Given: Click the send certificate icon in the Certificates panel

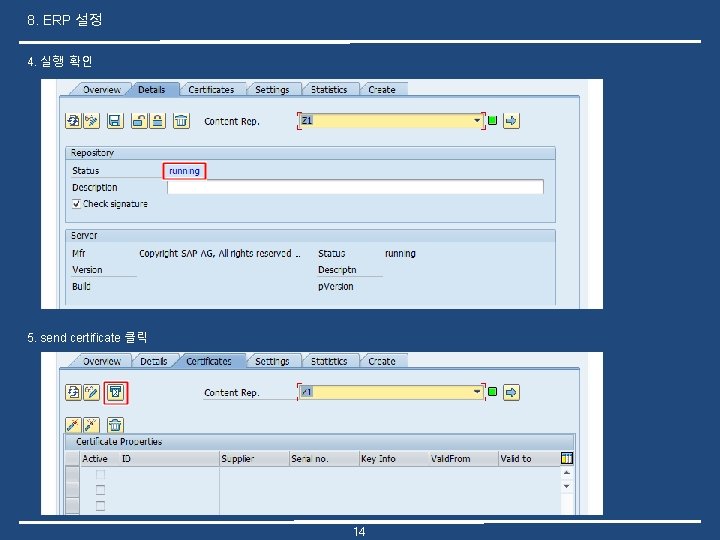Looking at the screenshot, I should 116,393.
